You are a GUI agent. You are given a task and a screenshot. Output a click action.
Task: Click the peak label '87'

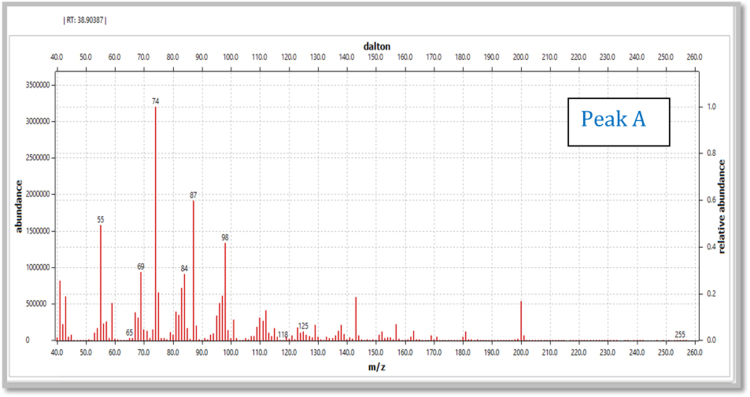click(193, 195)
